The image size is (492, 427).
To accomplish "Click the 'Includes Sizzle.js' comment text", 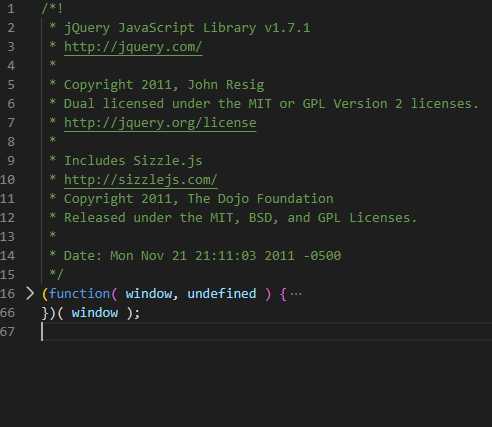I will pyautogui.click(x=133, y=161).
